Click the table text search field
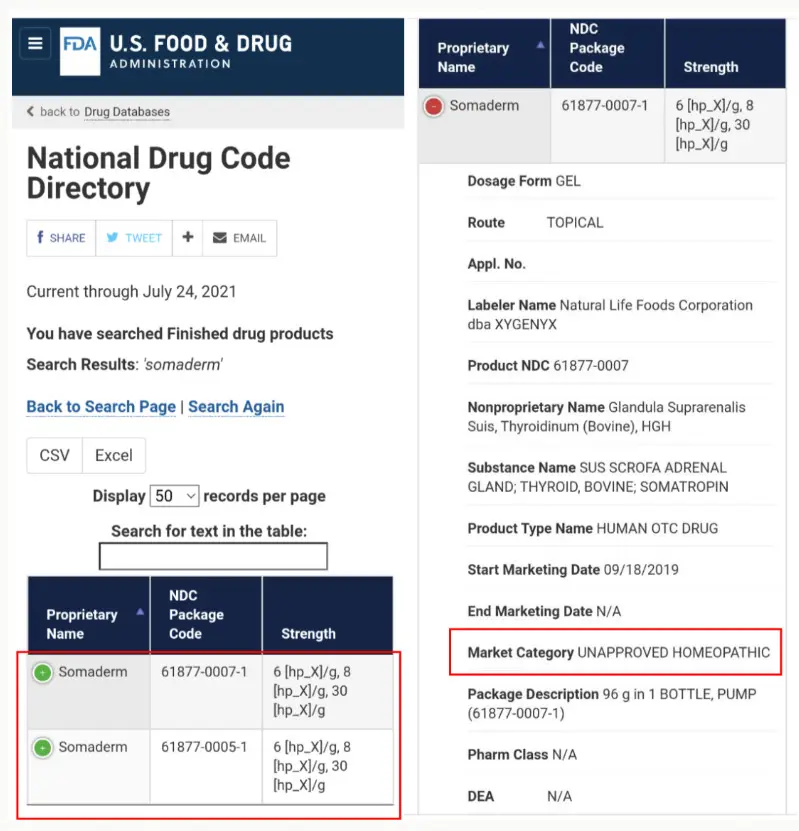799x831 pixels. click(x=214, y=556)
